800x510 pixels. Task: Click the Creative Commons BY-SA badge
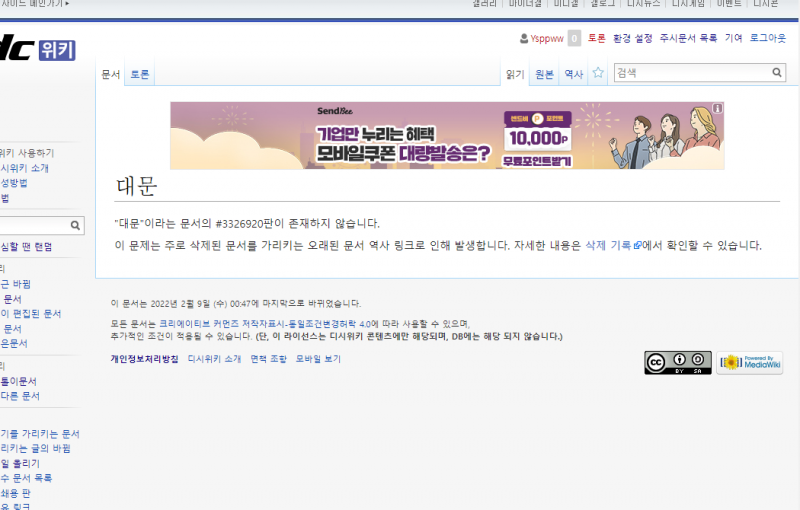[678, 363]
